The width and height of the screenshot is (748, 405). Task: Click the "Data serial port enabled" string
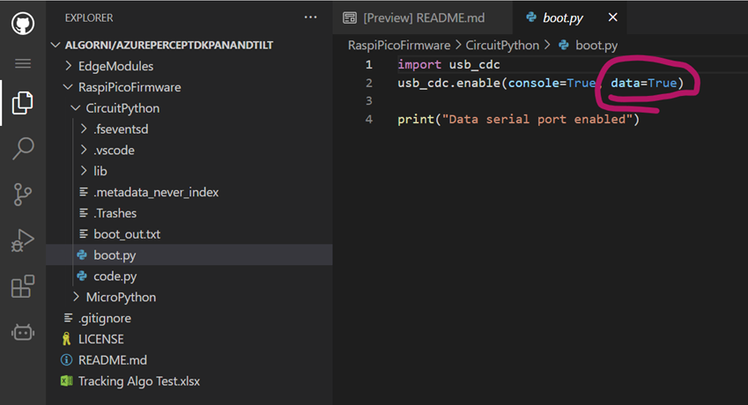537,119
